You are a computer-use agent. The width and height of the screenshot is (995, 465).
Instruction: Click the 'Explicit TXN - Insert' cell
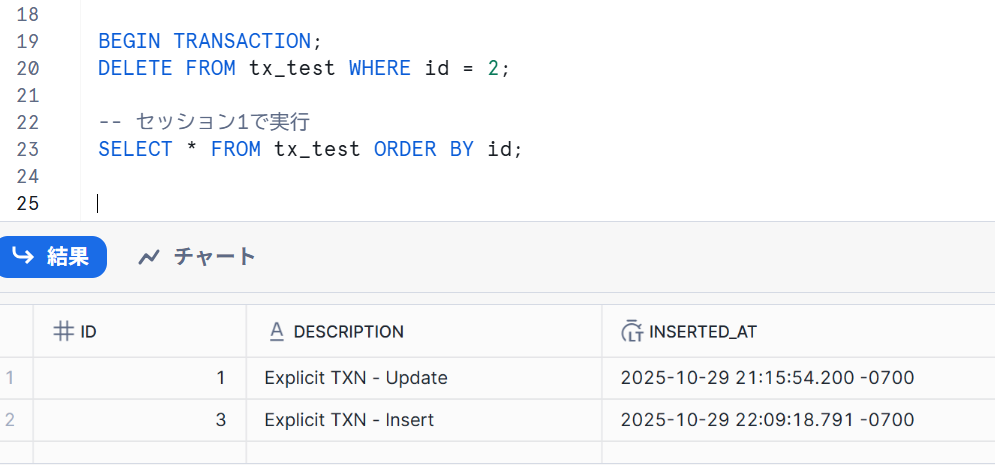coord(349,420)
